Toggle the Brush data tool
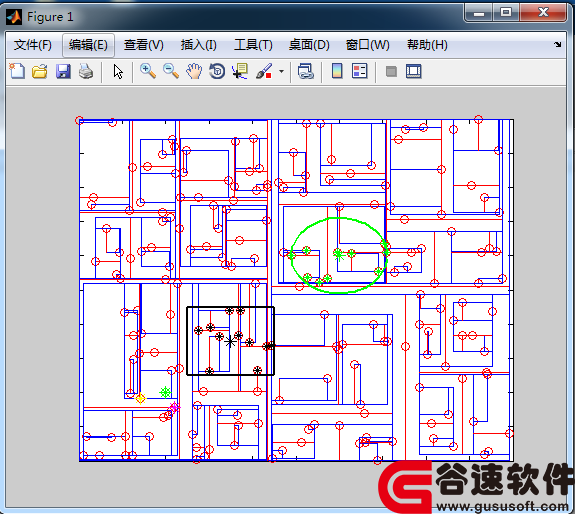 264,71
